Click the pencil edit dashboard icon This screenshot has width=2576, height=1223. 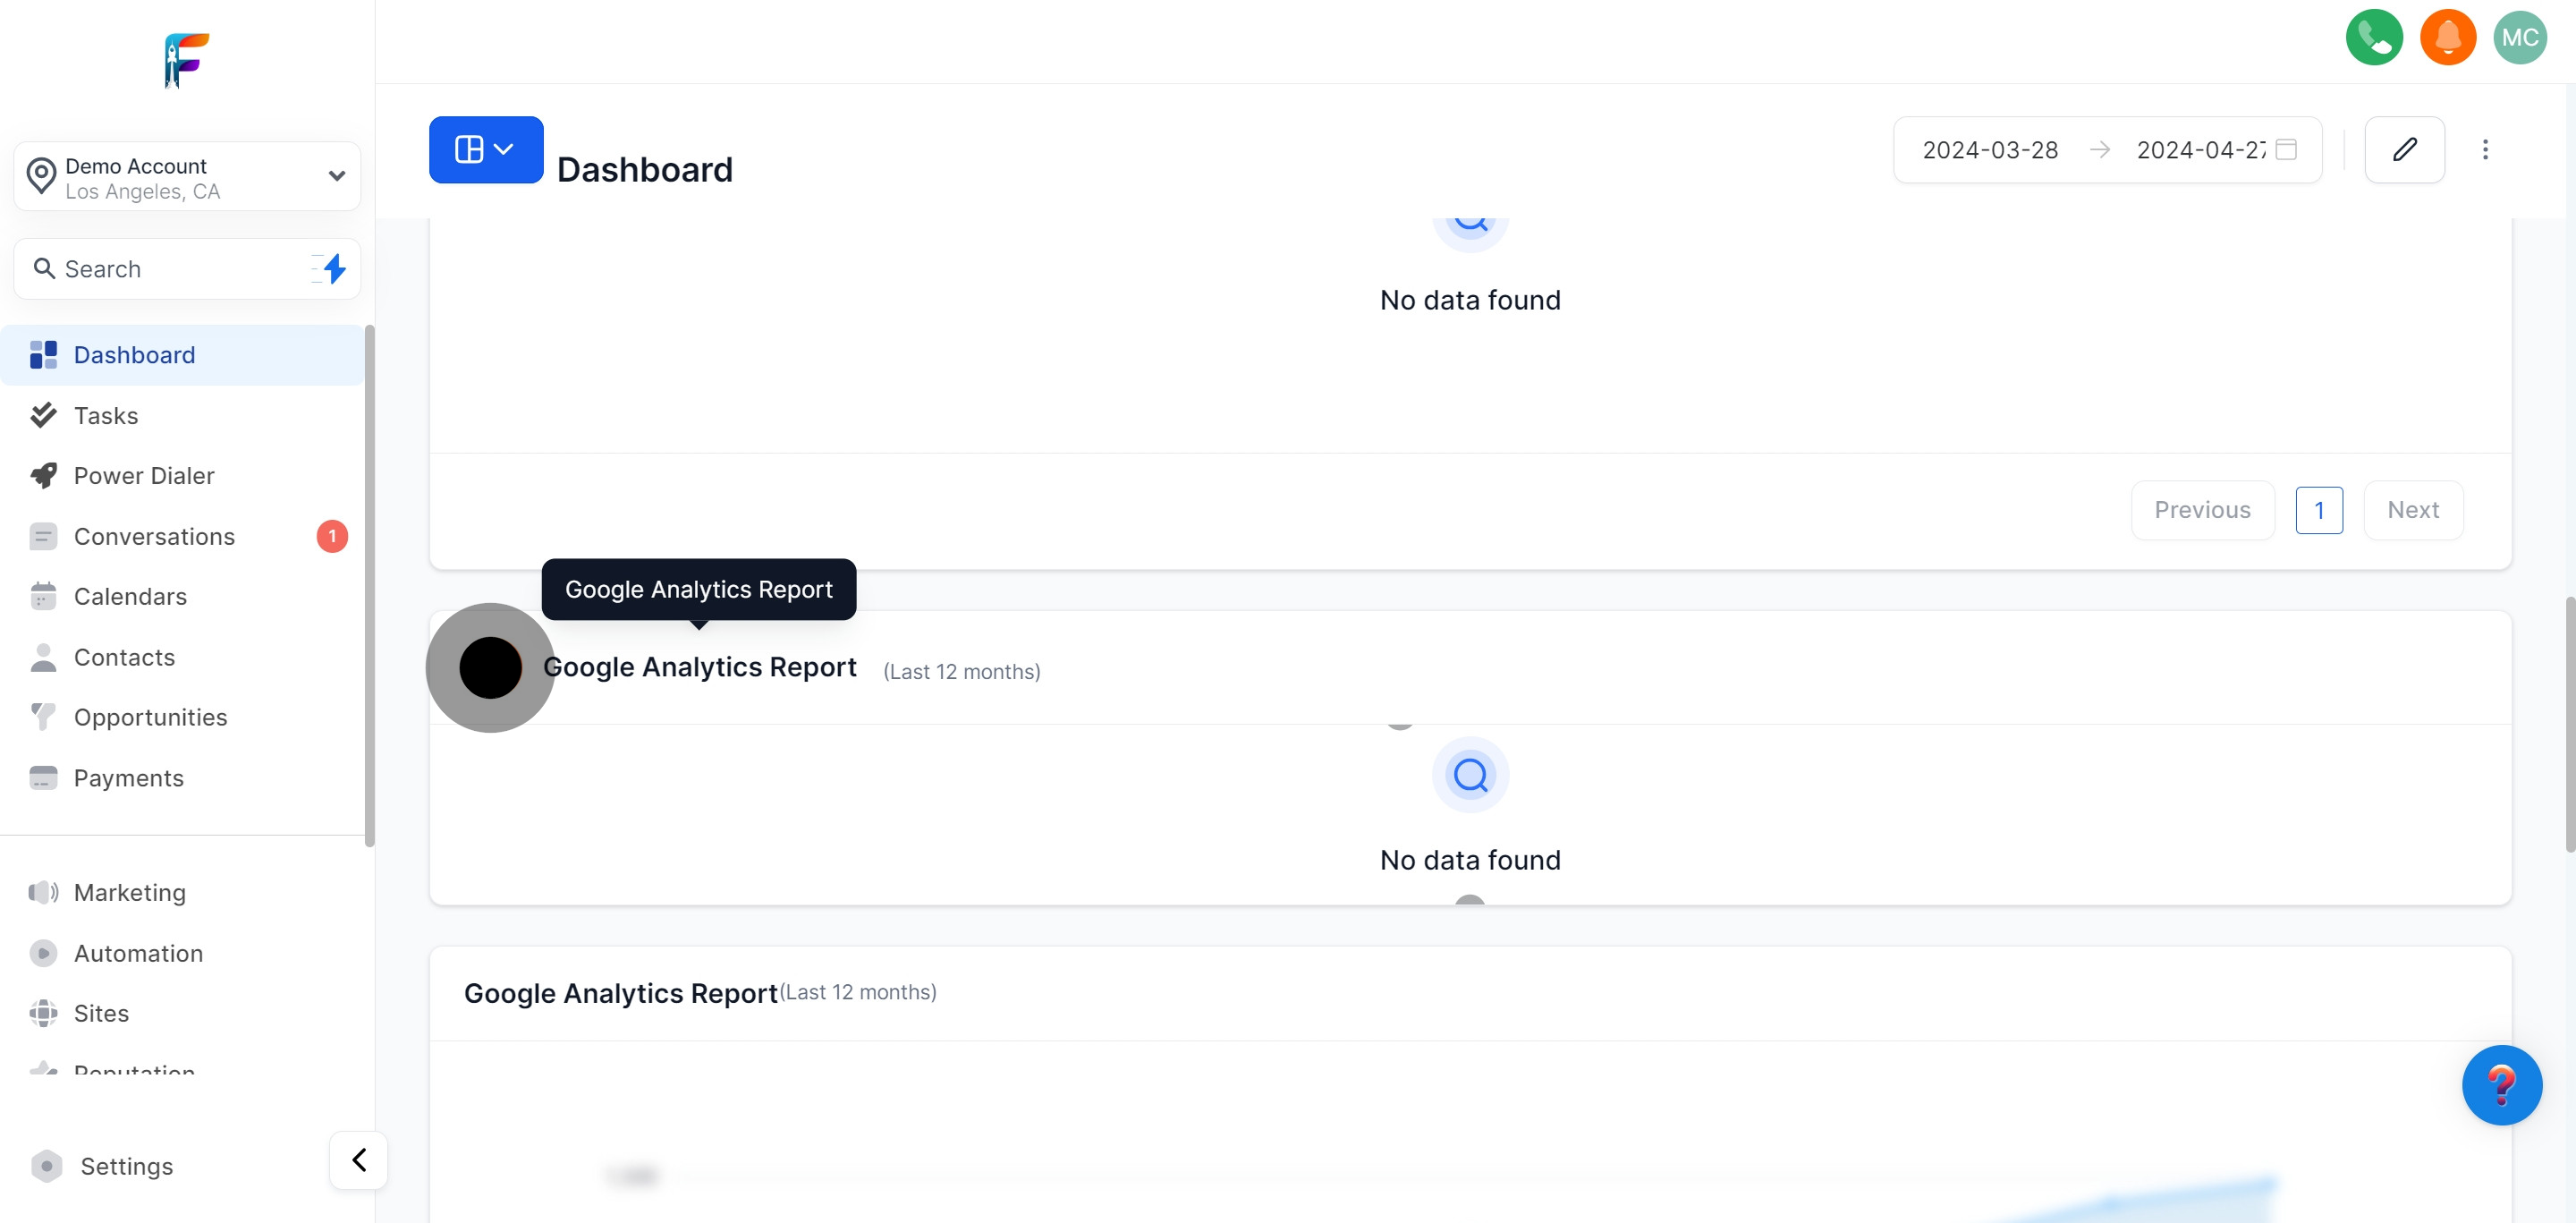(x=2404, y=150)
